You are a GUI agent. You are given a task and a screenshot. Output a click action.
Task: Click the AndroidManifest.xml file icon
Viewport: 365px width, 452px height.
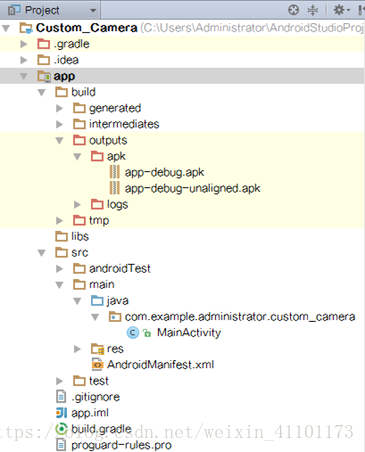[97, 365]
